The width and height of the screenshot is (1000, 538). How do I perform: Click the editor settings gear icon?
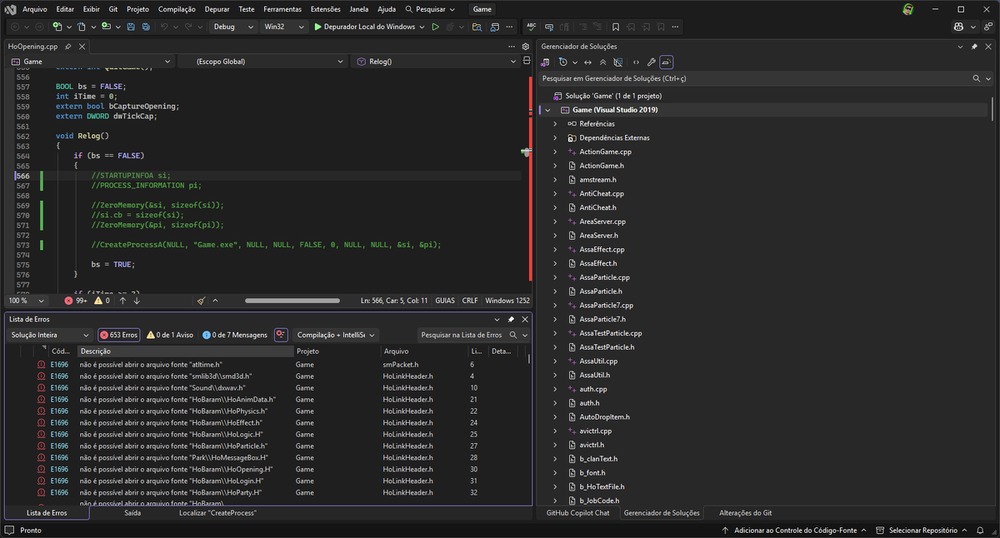pos(526,46)
